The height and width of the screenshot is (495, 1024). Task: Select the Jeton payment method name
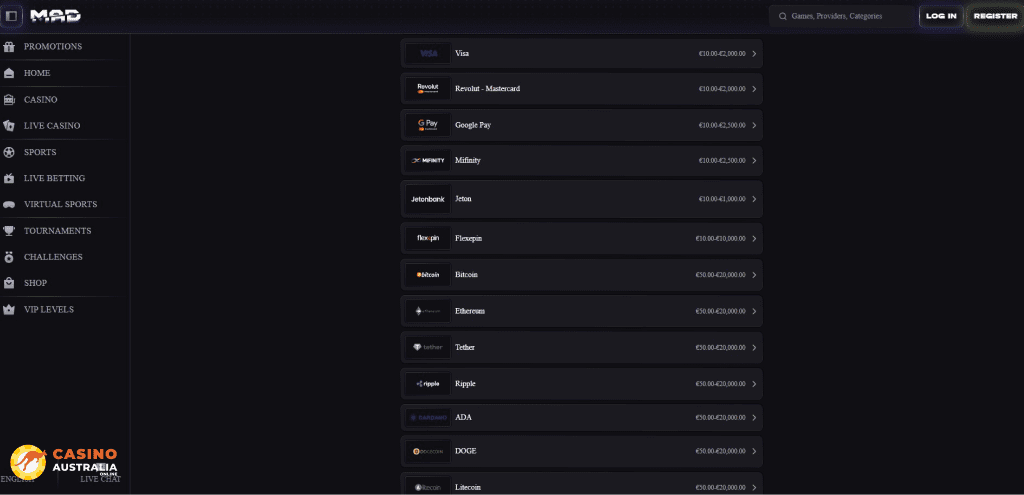[x=463, y=199]
